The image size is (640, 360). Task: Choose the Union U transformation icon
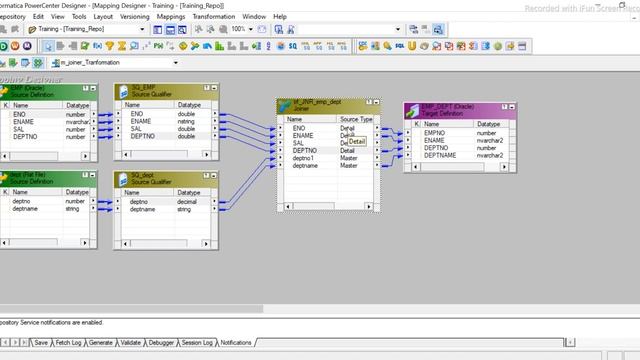[x=412, y=46]
